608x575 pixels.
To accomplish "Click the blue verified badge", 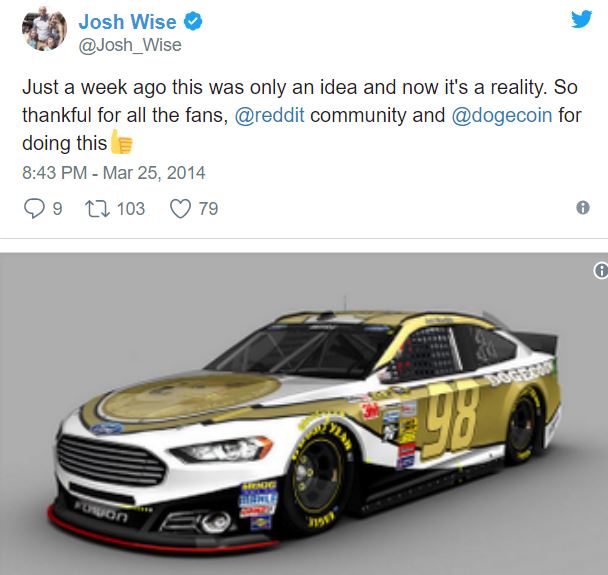I will (x=193, y=21).
